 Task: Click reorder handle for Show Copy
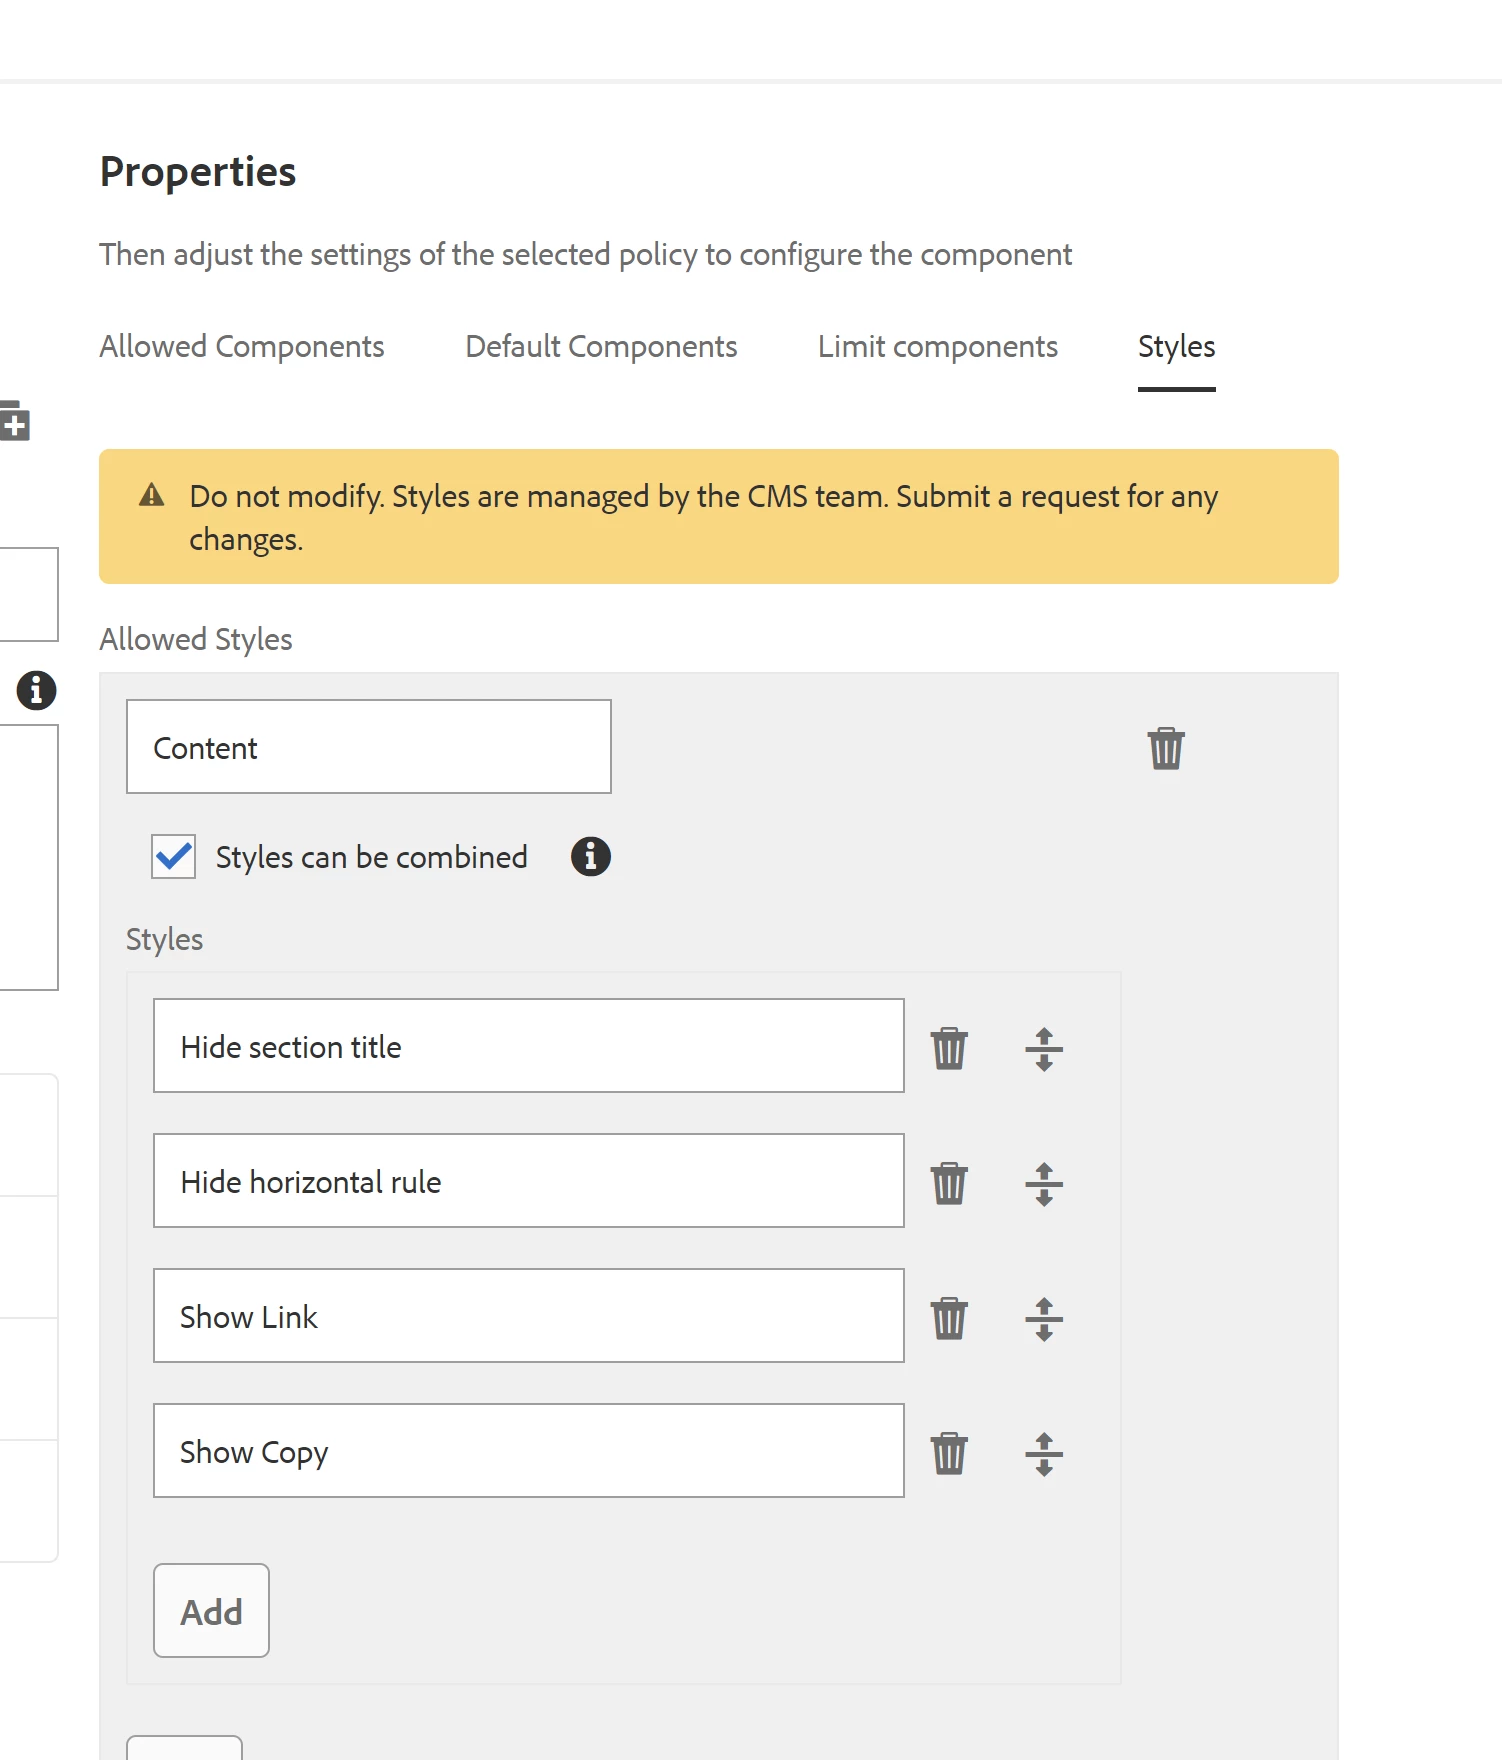coord(1043,1453)
